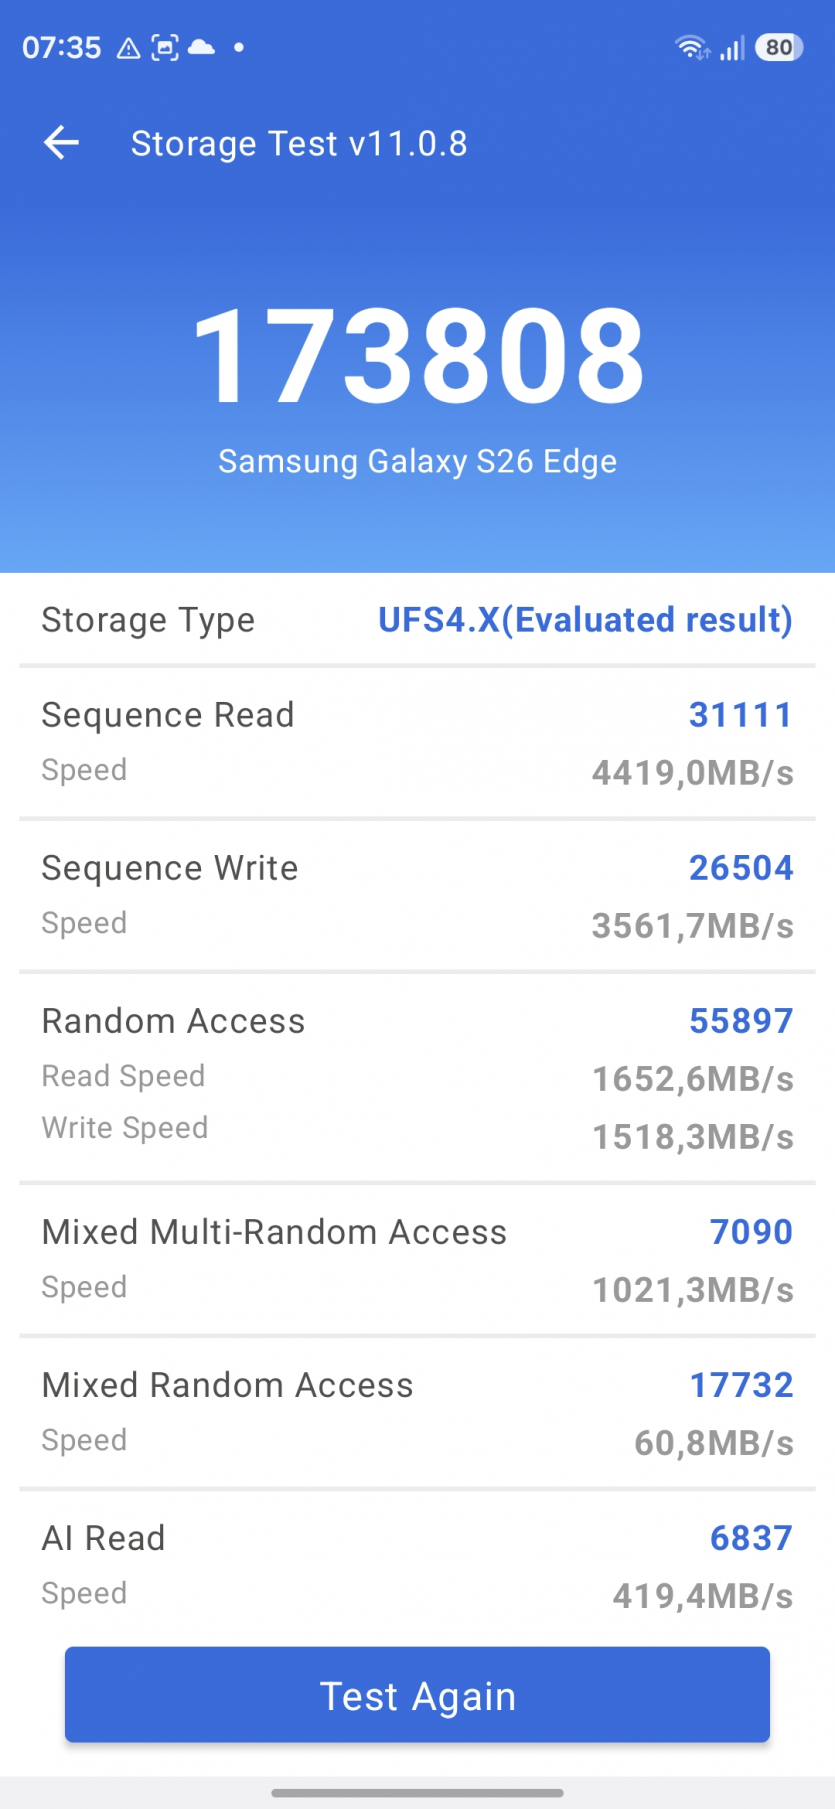The height and width of the screenshot is (1809, 835).
Task: Tap the cellular signal bars icon
Action: pyautogui.click(x=733, y=48)
